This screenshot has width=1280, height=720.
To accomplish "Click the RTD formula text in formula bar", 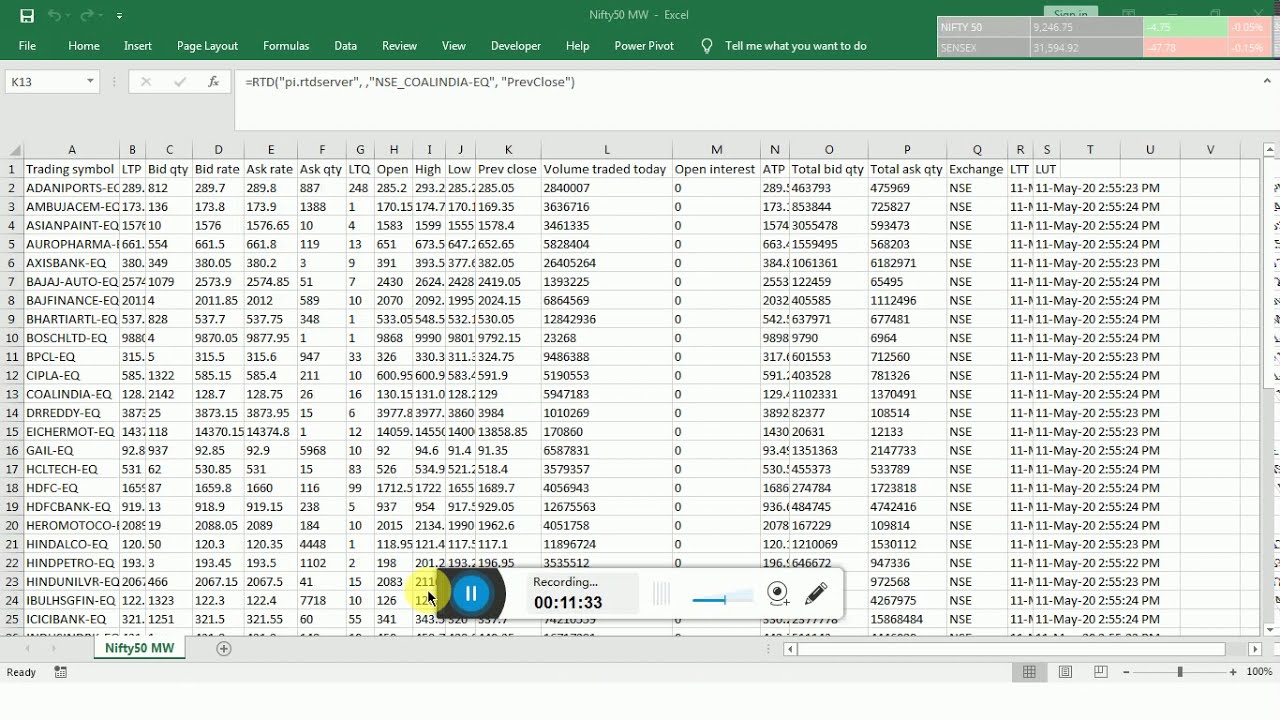I will point(410,82).
